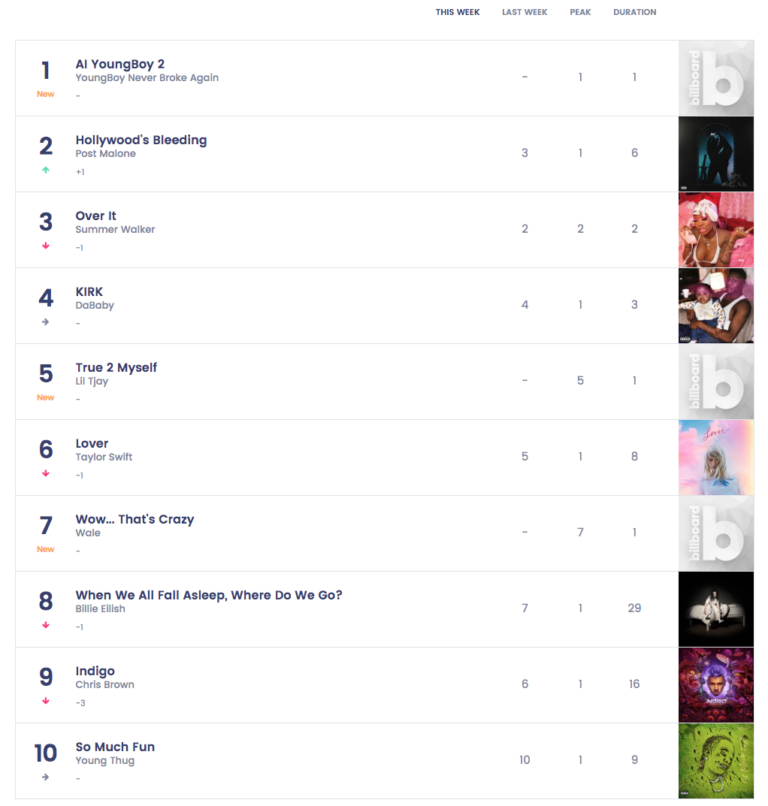Click the New badge beside Wale's entry
Viewport: 768px width, 806px height.
46,549
